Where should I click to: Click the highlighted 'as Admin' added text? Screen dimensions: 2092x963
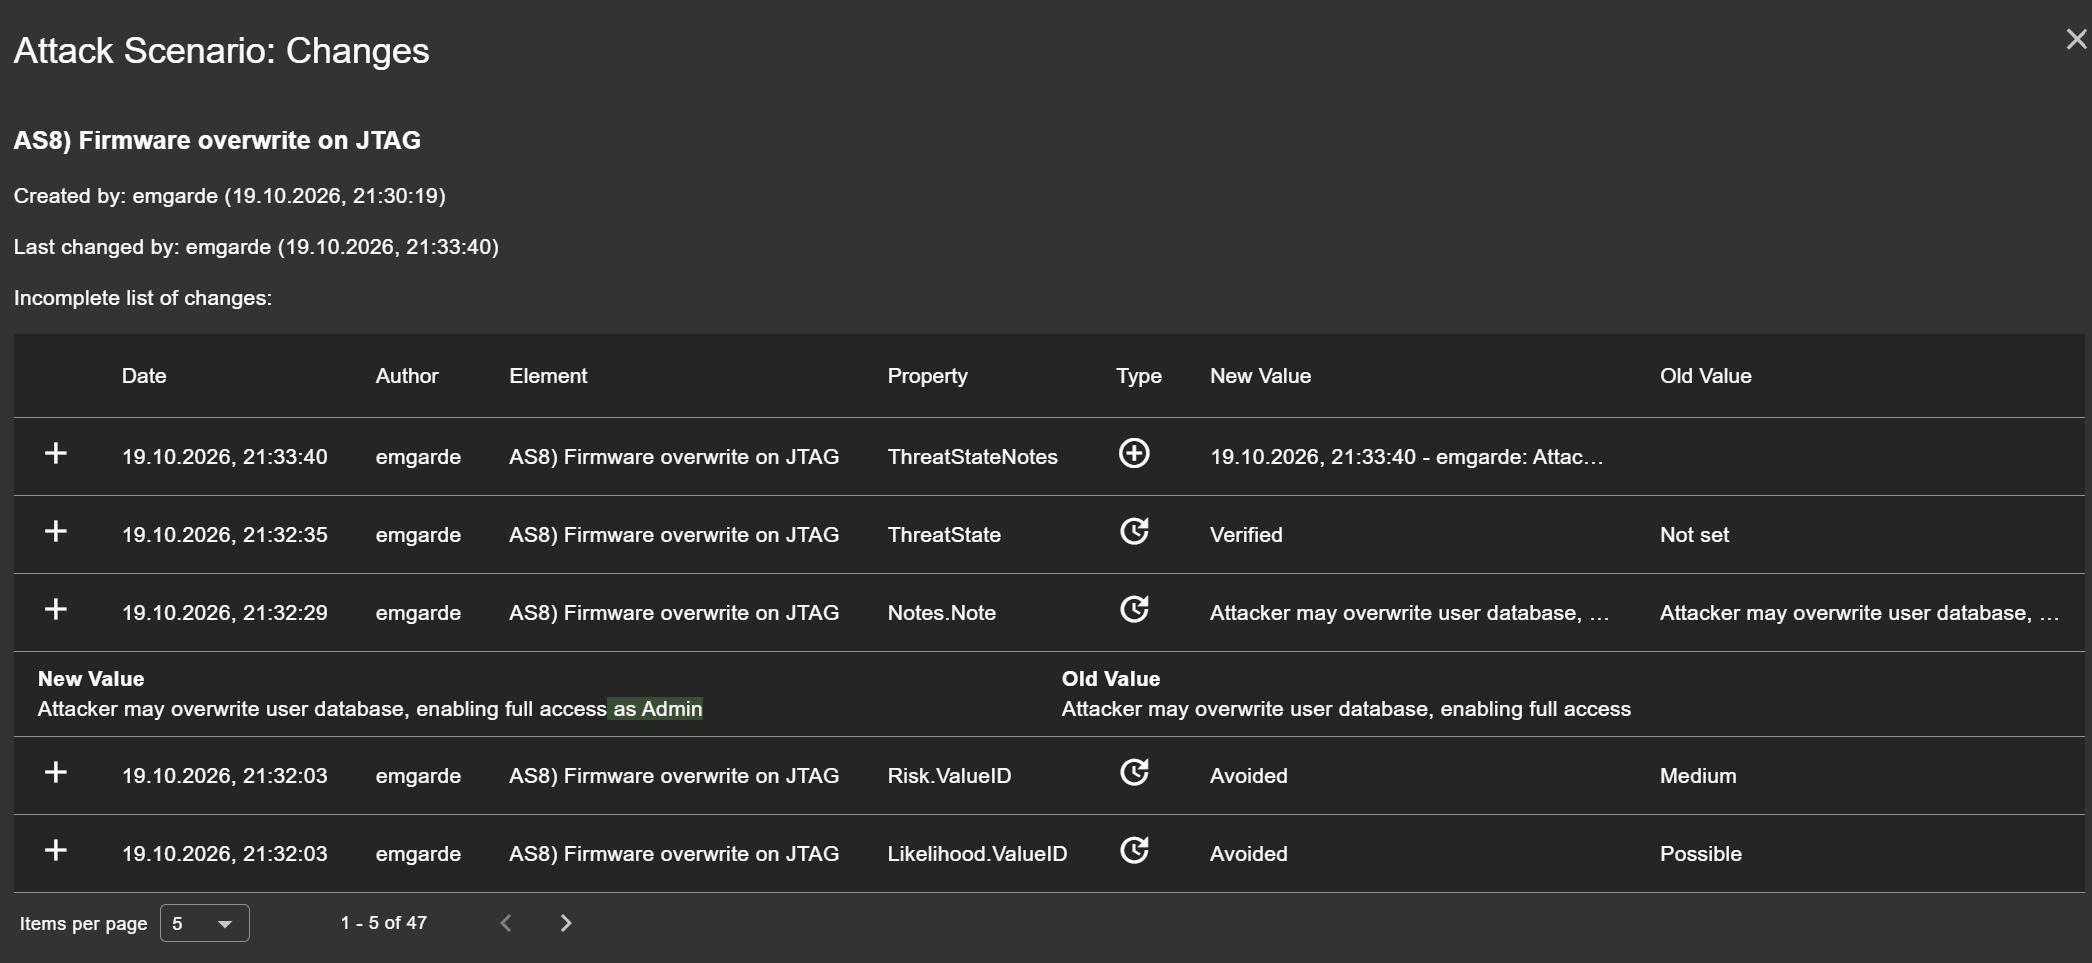pos(657,709)
